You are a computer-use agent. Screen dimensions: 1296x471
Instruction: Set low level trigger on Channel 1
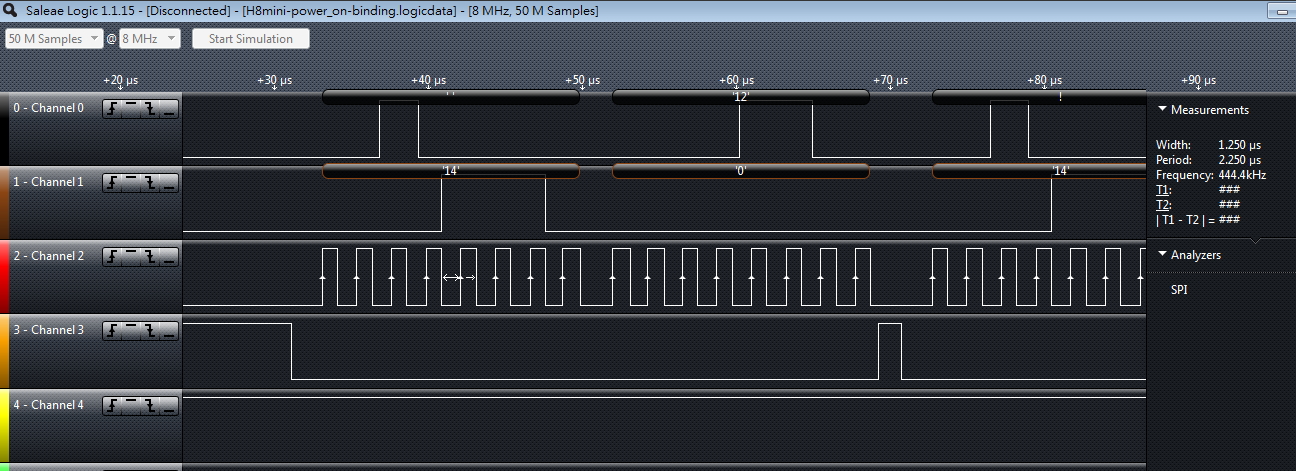(x=169, y=182)
